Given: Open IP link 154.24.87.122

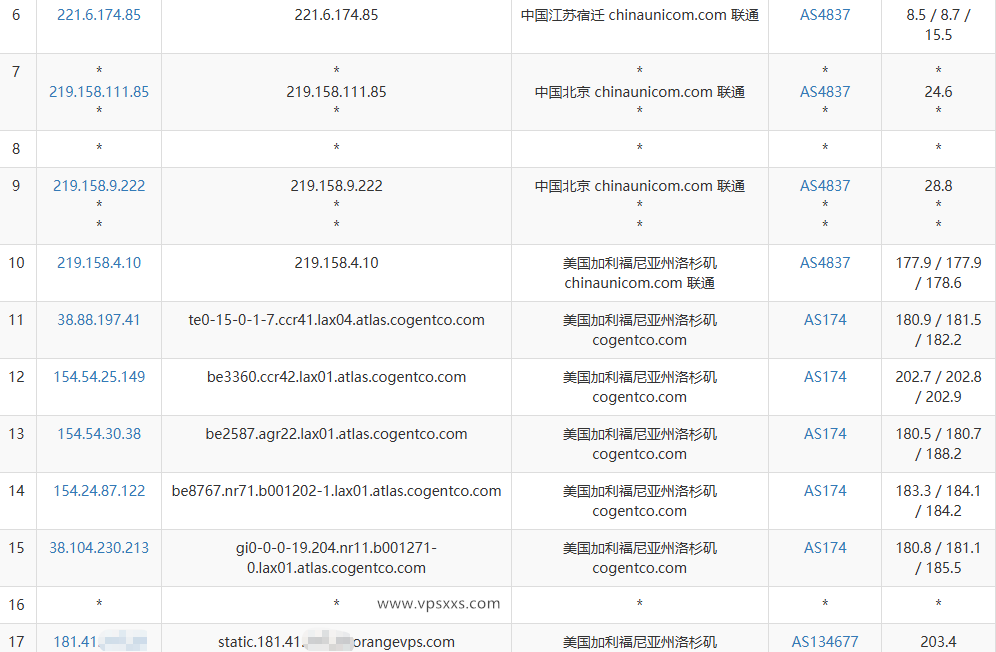Looking at the screenshot, I should coord(99,491).
